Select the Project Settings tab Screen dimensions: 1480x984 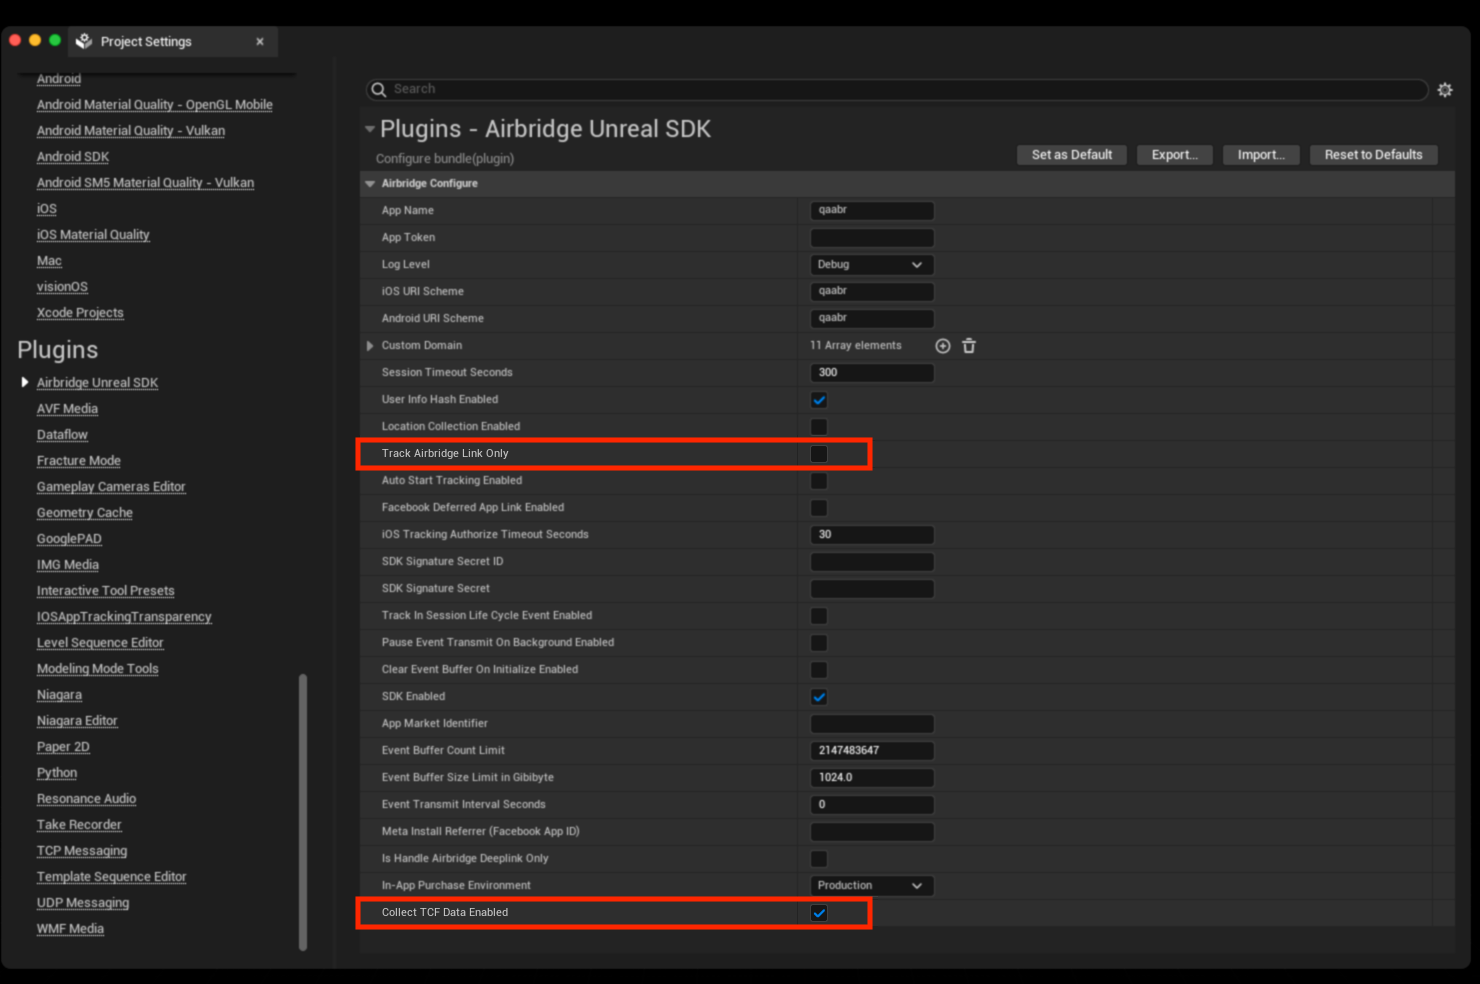click(174, 42)
